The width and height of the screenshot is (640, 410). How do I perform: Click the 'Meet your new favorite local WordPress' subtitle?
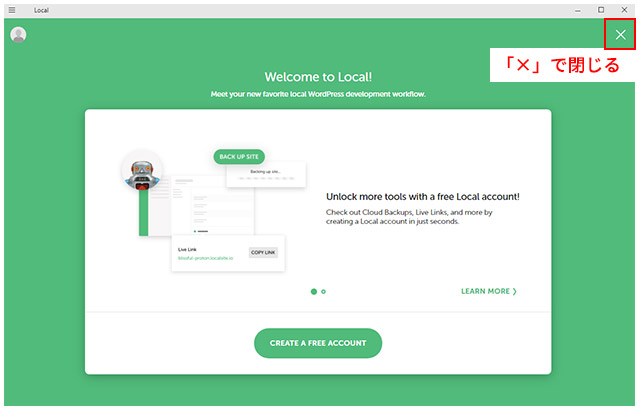[x=318, y=94]
